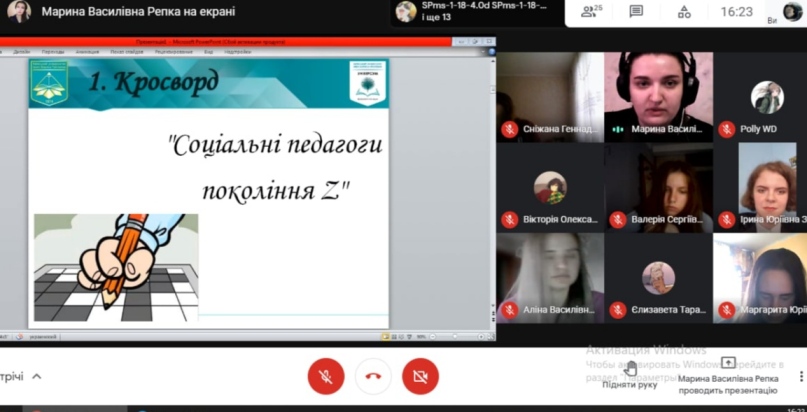Select Аліна Василівн... video tile

[550, 278]
